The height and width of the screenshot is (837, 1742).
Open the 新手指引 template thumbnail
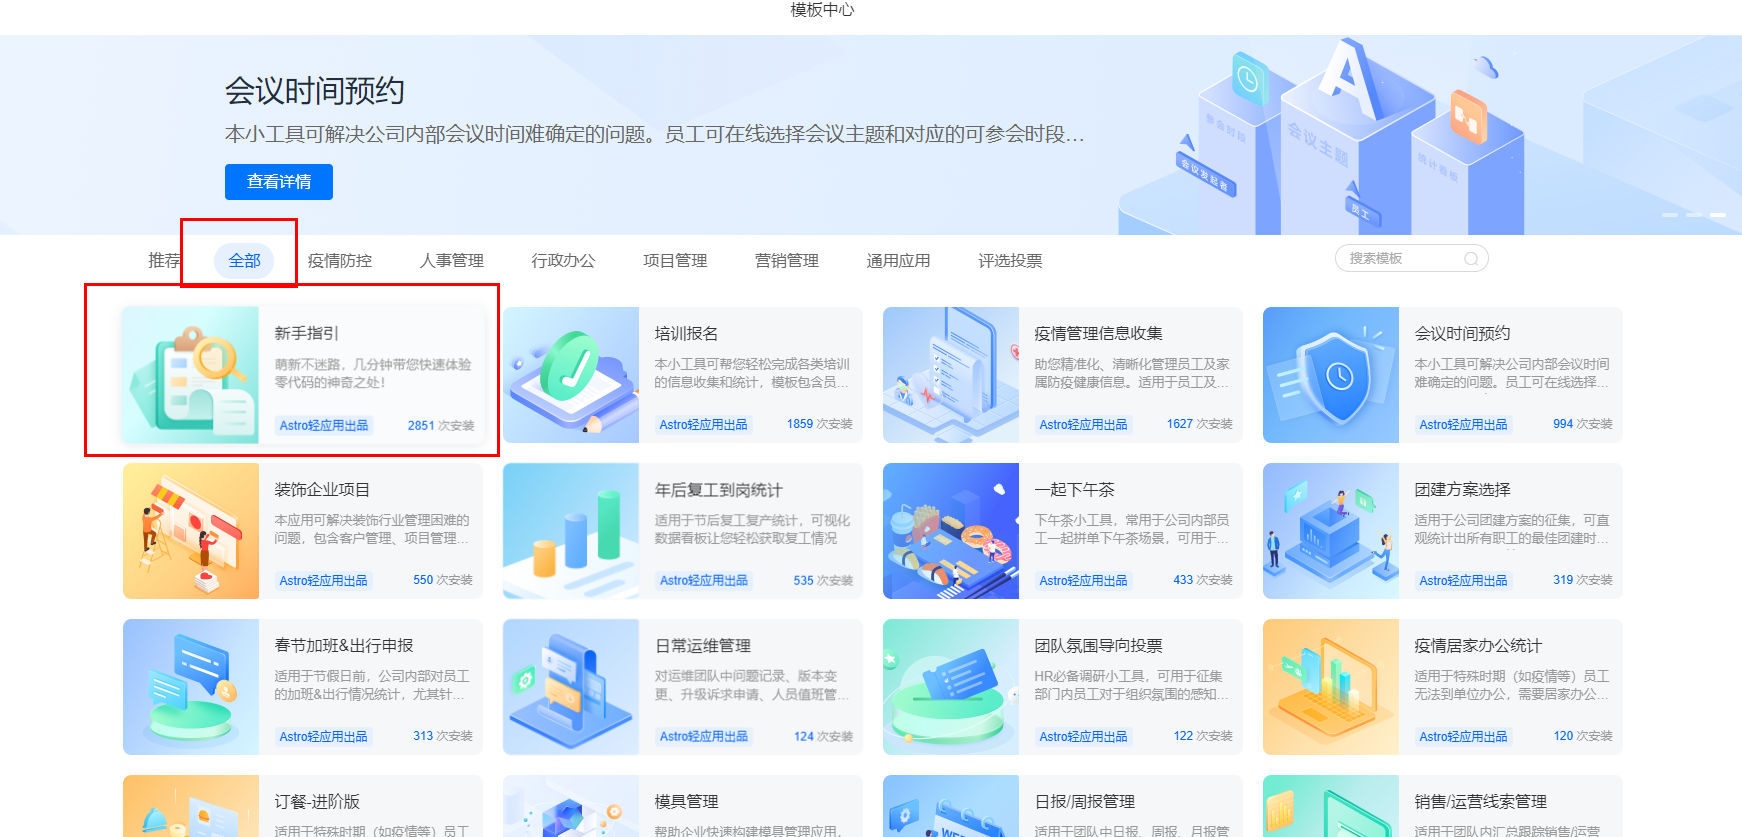click(191, 375)
